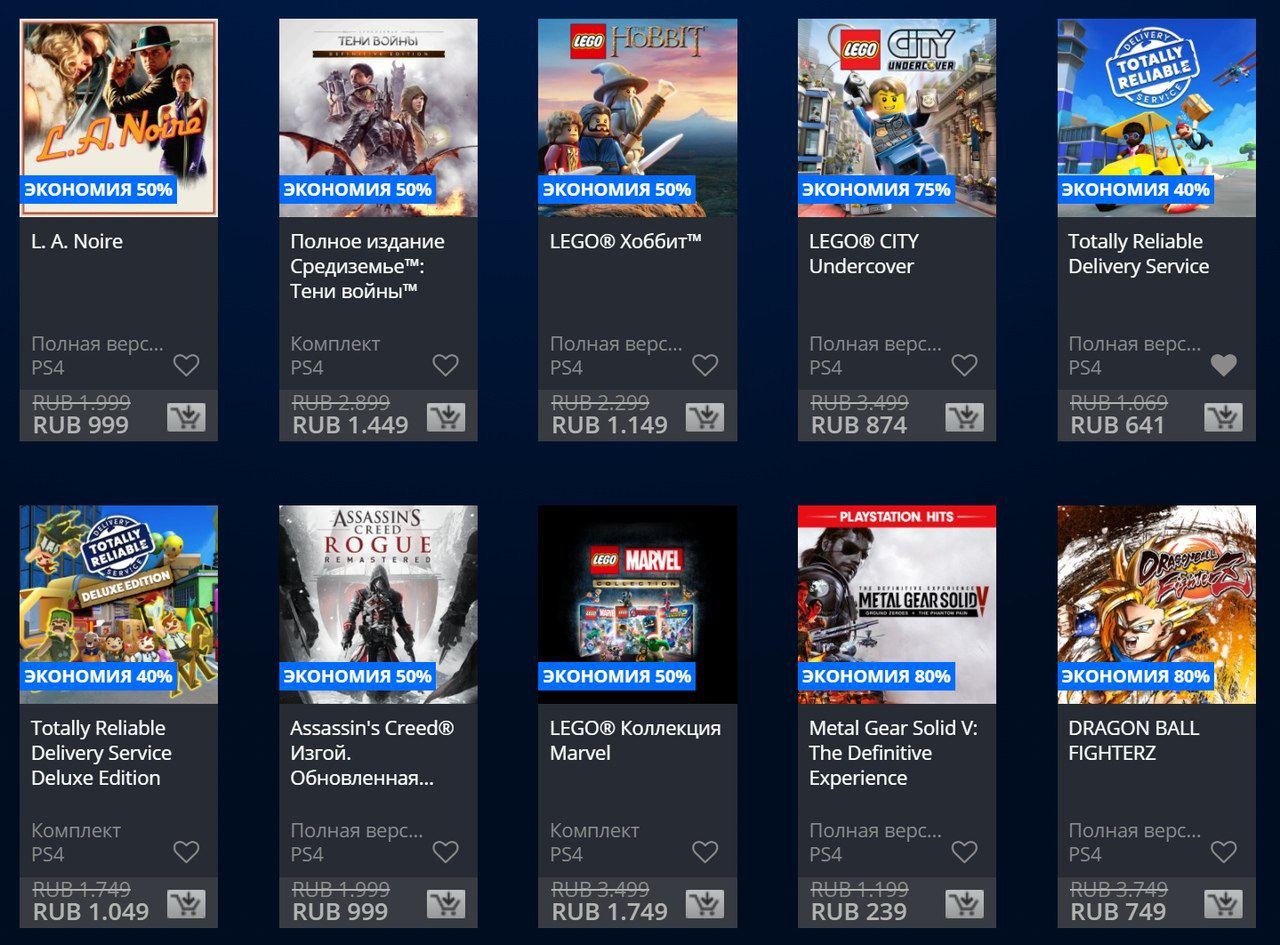This screenshot has width=1280, height=945.
Task: Add Тени войны bundle to cart
Action: pos(446,417)
